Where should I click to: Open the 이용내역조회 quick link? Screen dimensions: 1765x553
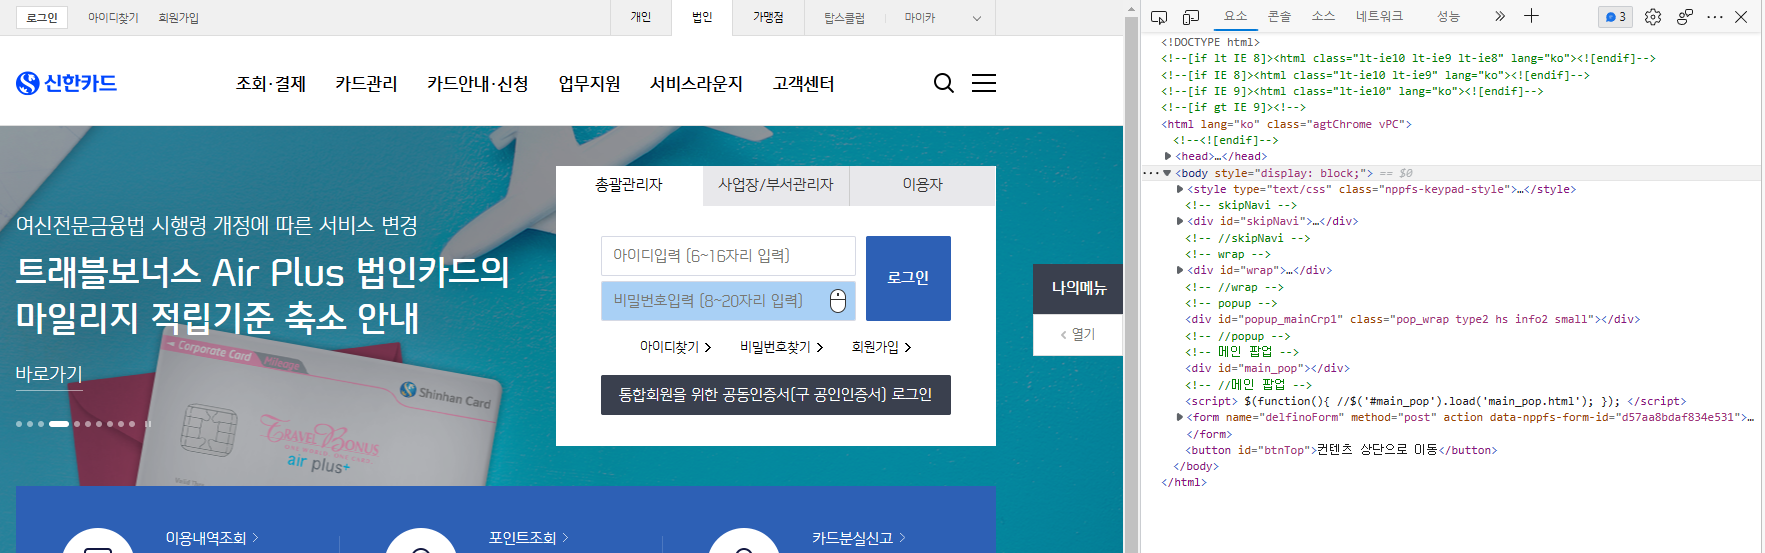click(212, 538)
